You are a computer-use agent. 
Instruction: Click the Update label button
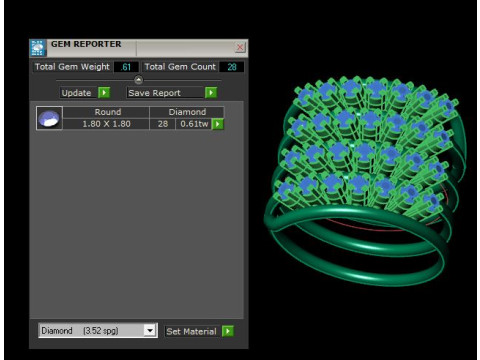[79, 93]
